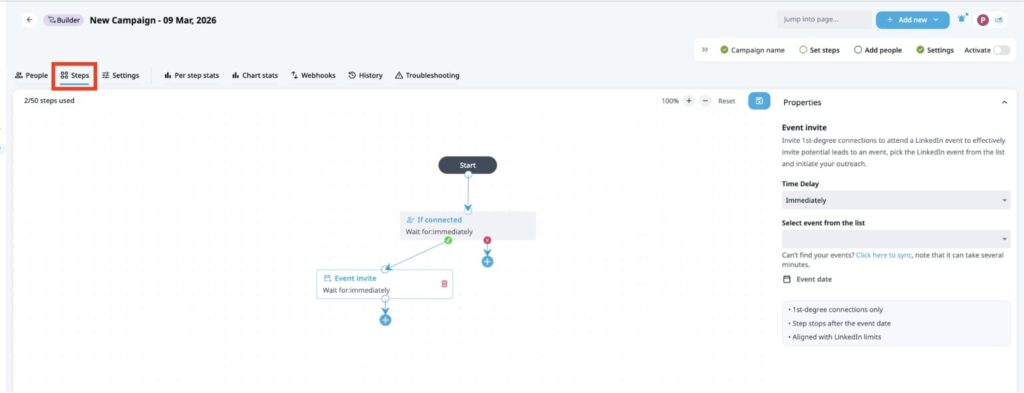Add step under the red not-connected branch
This screenshot has width=1024, height=393.
pos(487,262)
